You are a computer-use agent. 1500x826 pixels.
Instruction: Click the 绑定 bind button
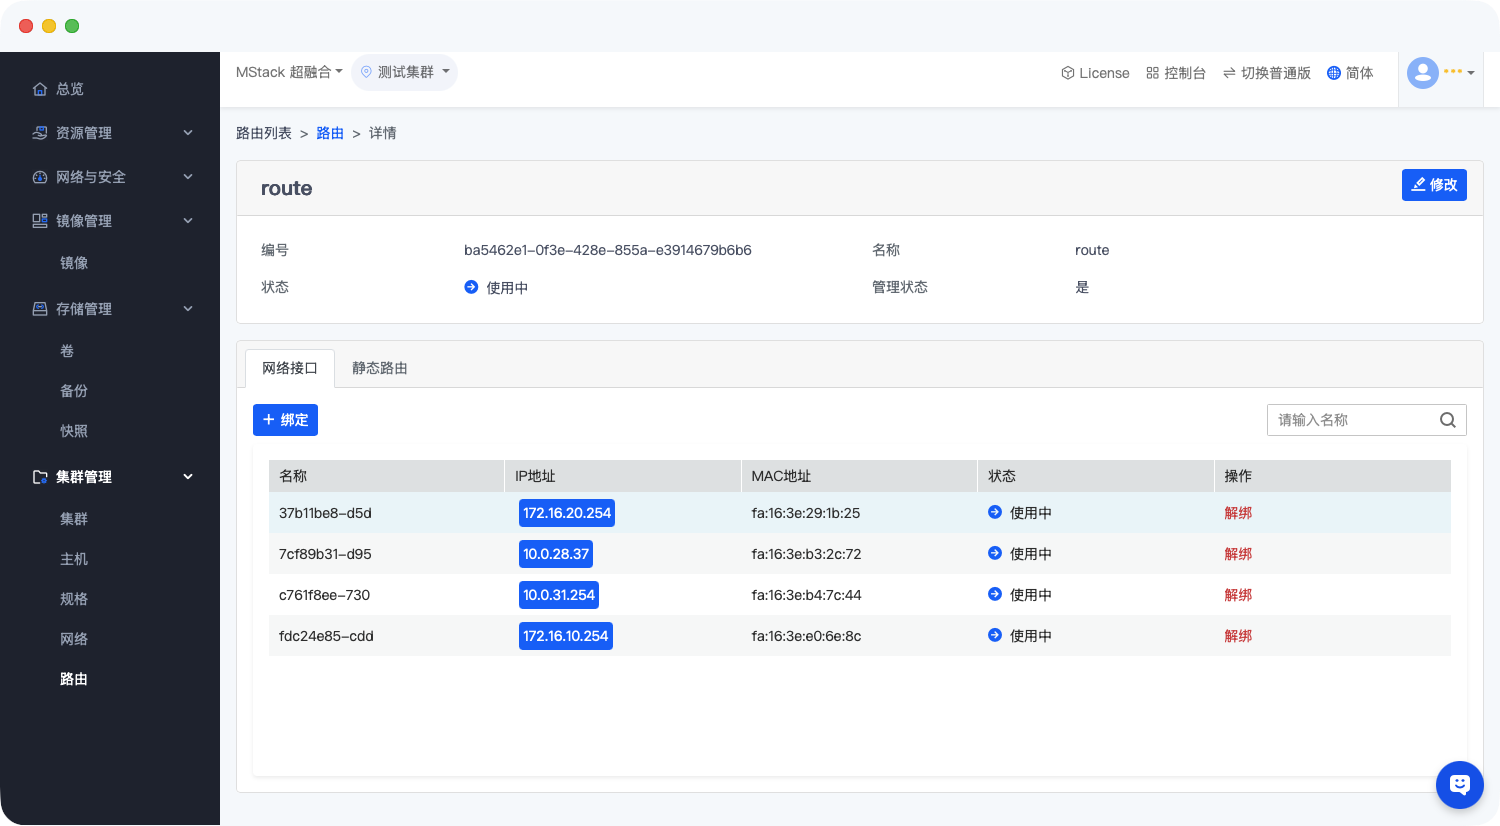(285, 420)
